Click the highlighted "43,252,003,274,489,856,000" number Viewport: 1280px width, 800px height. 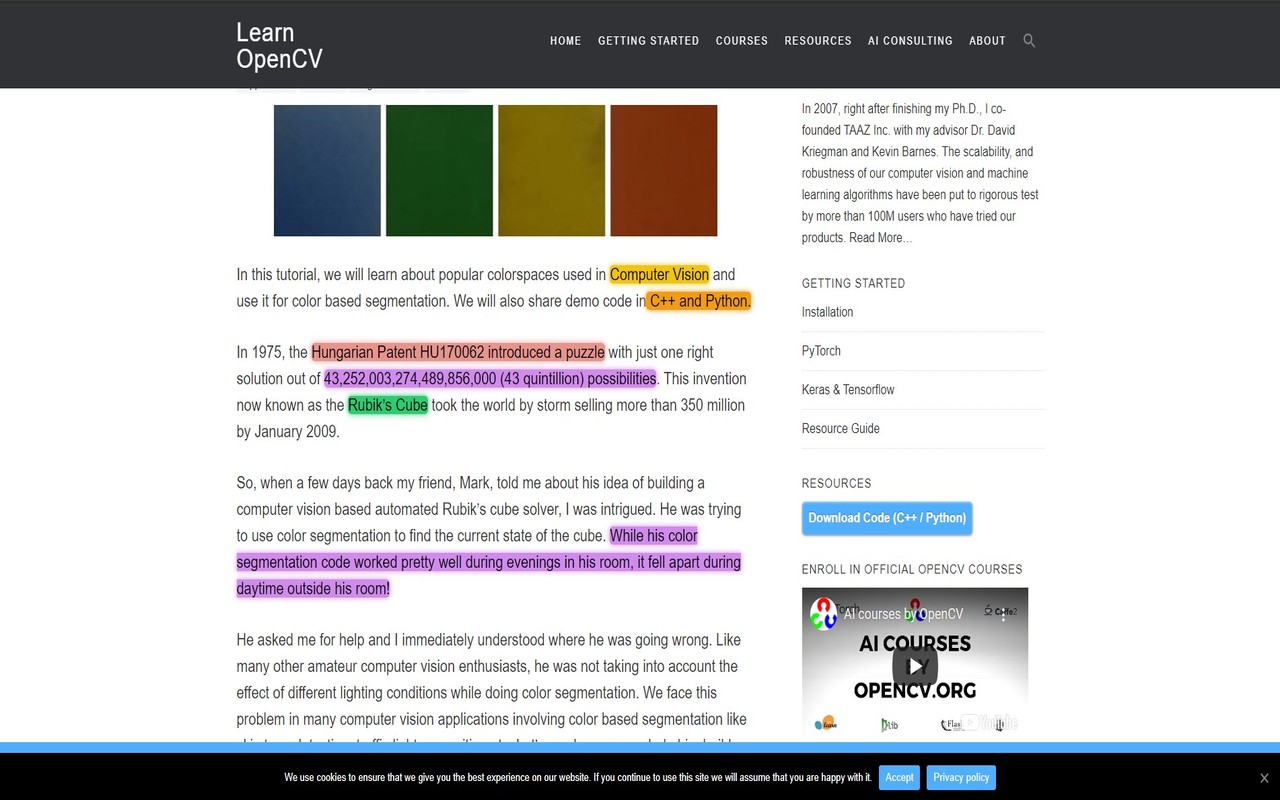tap(410, 379)
